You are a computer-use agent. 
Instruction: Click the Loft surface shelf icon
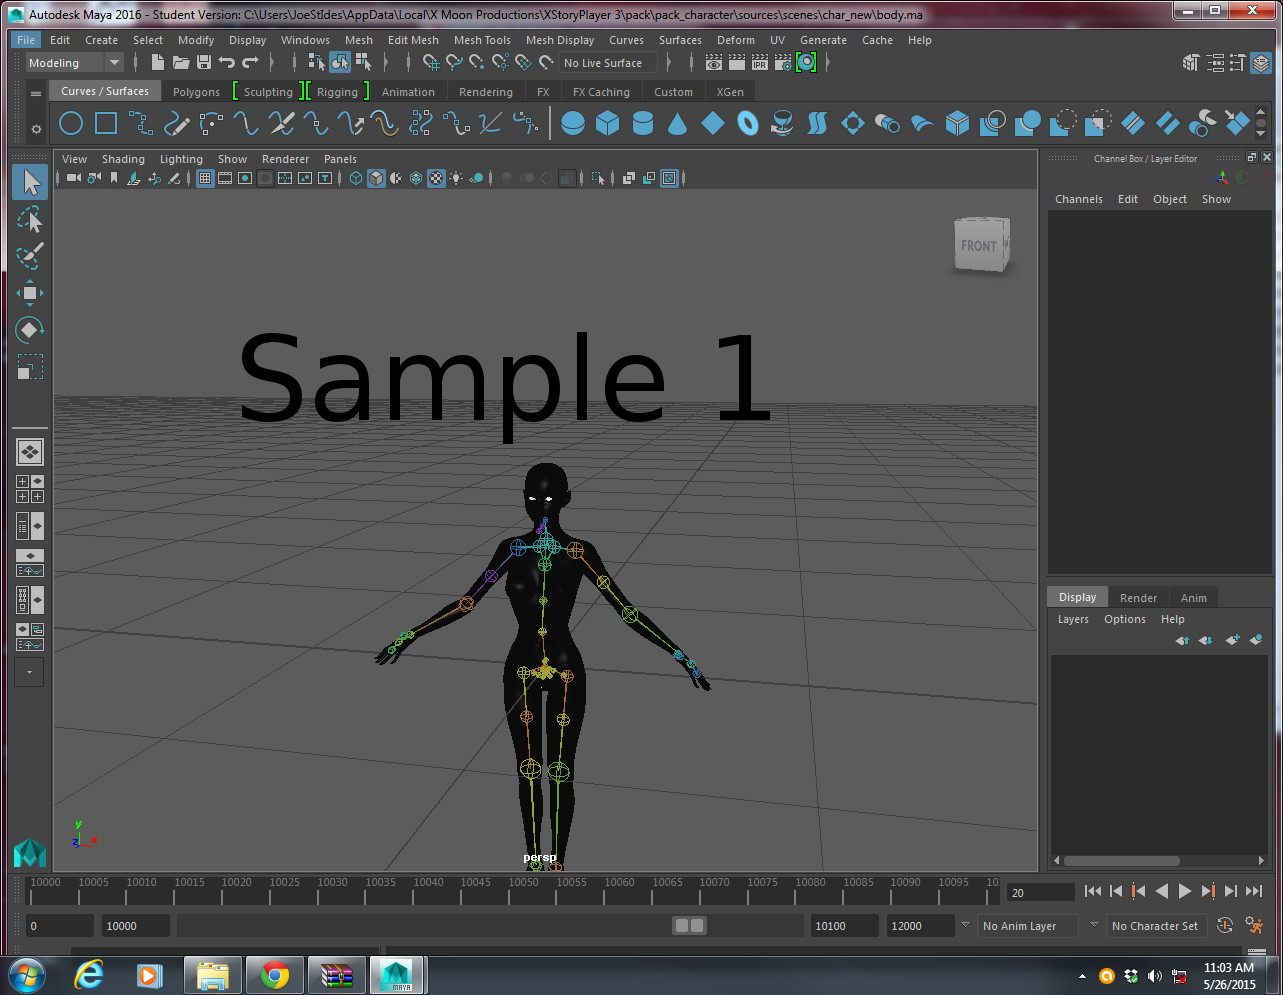[x=818, y=123]
